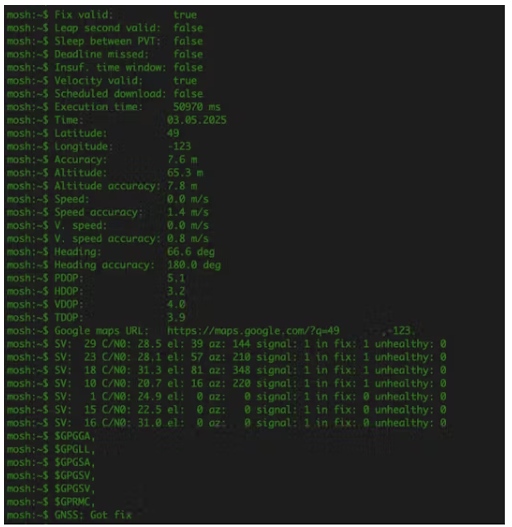Image resolution: width=512 pixels, height=527 pixels.
Task: Select the Scheduled download false value
Action: click(x=188, y=94)
